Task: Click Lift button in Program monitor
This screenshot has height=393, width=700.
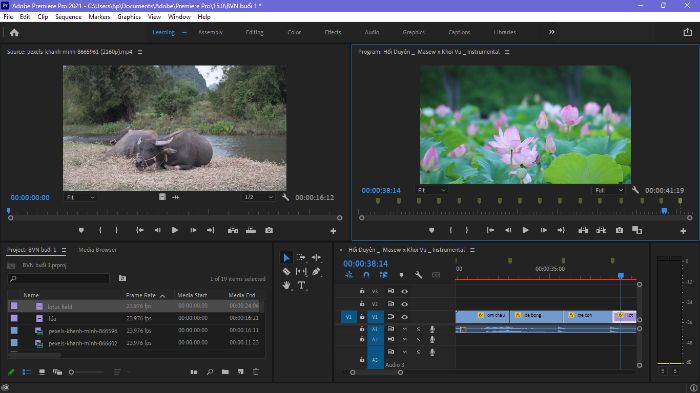Action: (x=583, y=230)
